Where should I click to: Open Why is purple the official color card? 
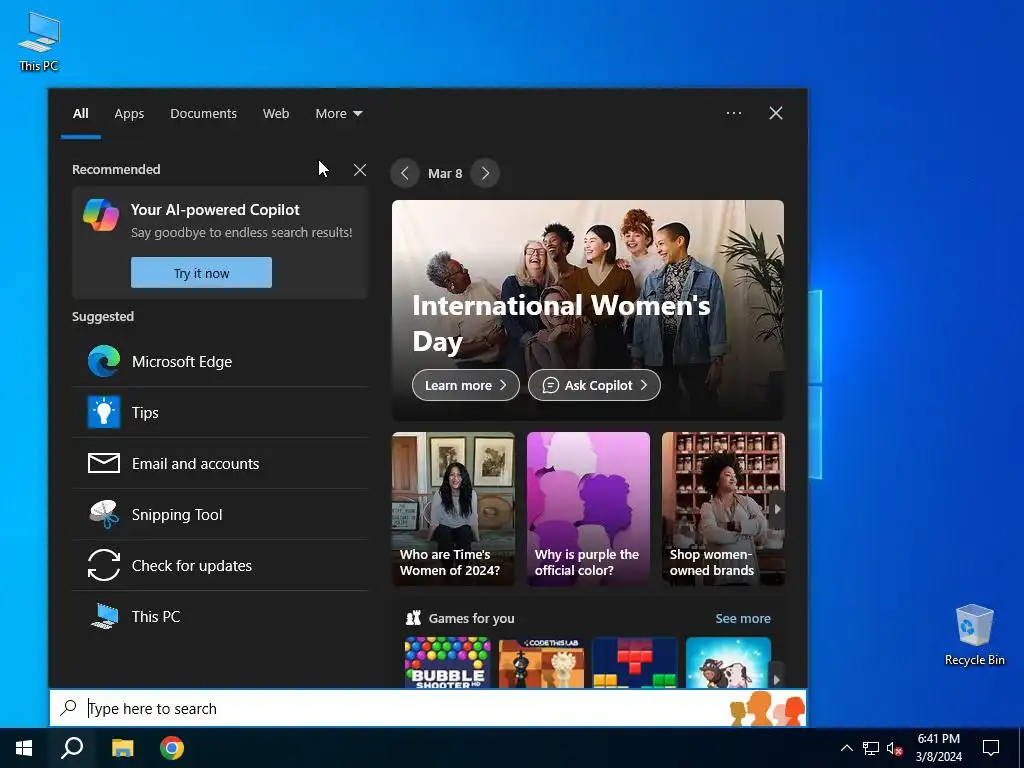click(588, 508)
